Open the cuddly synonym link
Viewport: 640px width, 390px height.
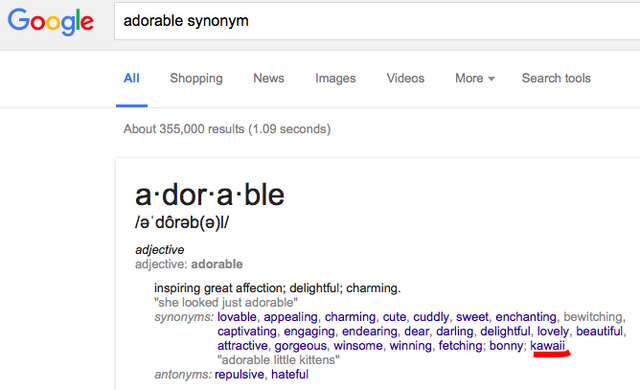[431, 317]
